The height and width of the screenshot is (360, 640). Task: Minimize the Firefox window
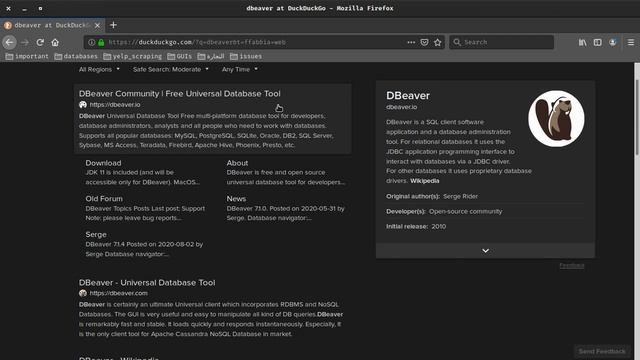pos(24,8)
